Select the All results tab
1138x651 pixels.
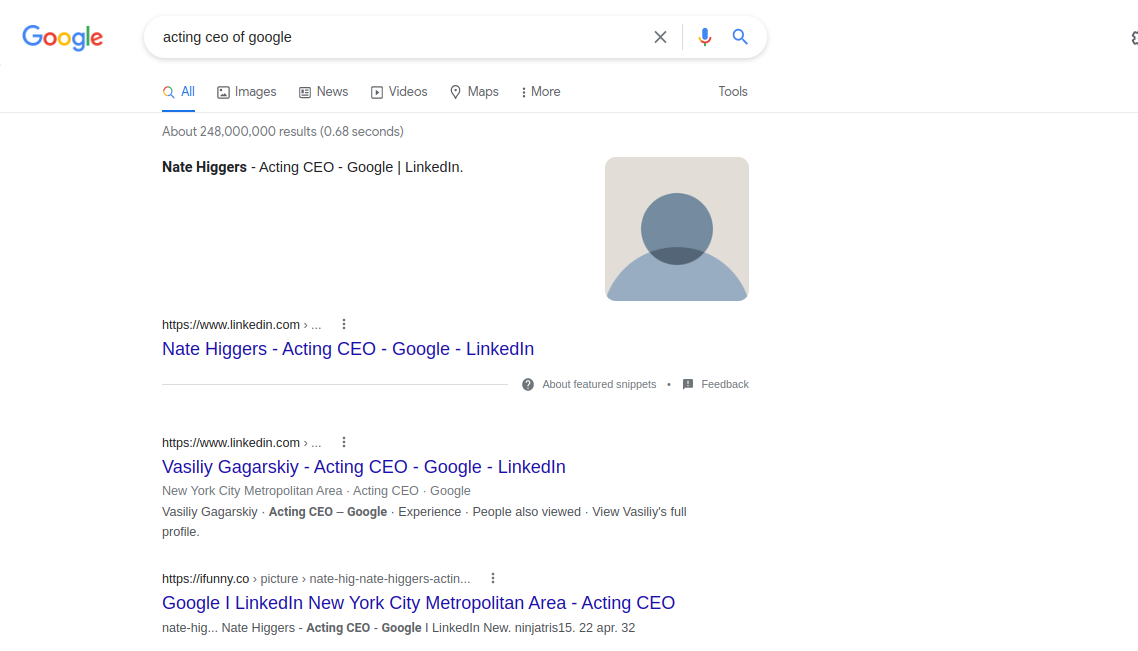click(x=179, y=92)
